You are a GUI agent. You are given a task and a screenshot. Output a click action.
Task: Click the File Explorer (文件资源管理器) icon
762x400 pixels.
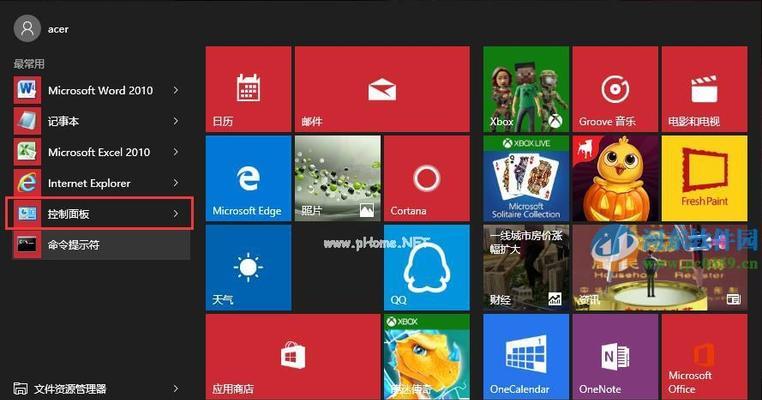[20, 388]
